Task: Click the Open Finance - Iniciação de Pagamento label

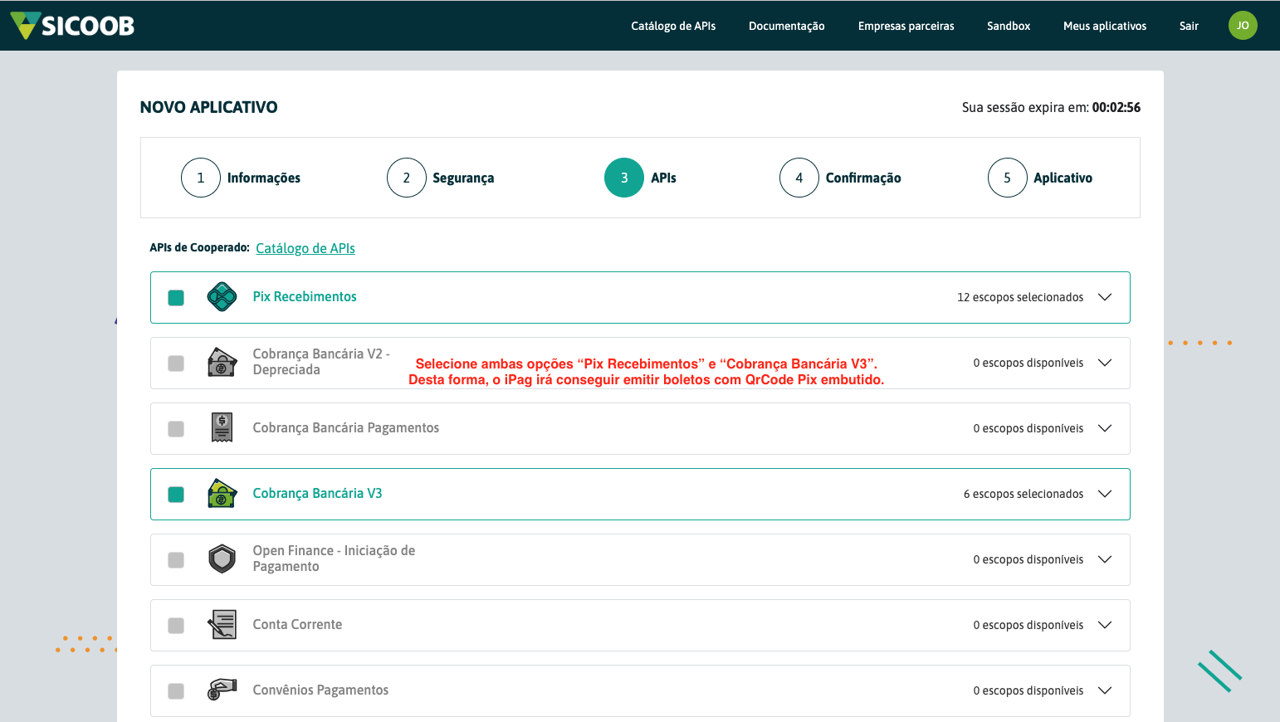Action: pyautogui.click(x=334, y=559)
